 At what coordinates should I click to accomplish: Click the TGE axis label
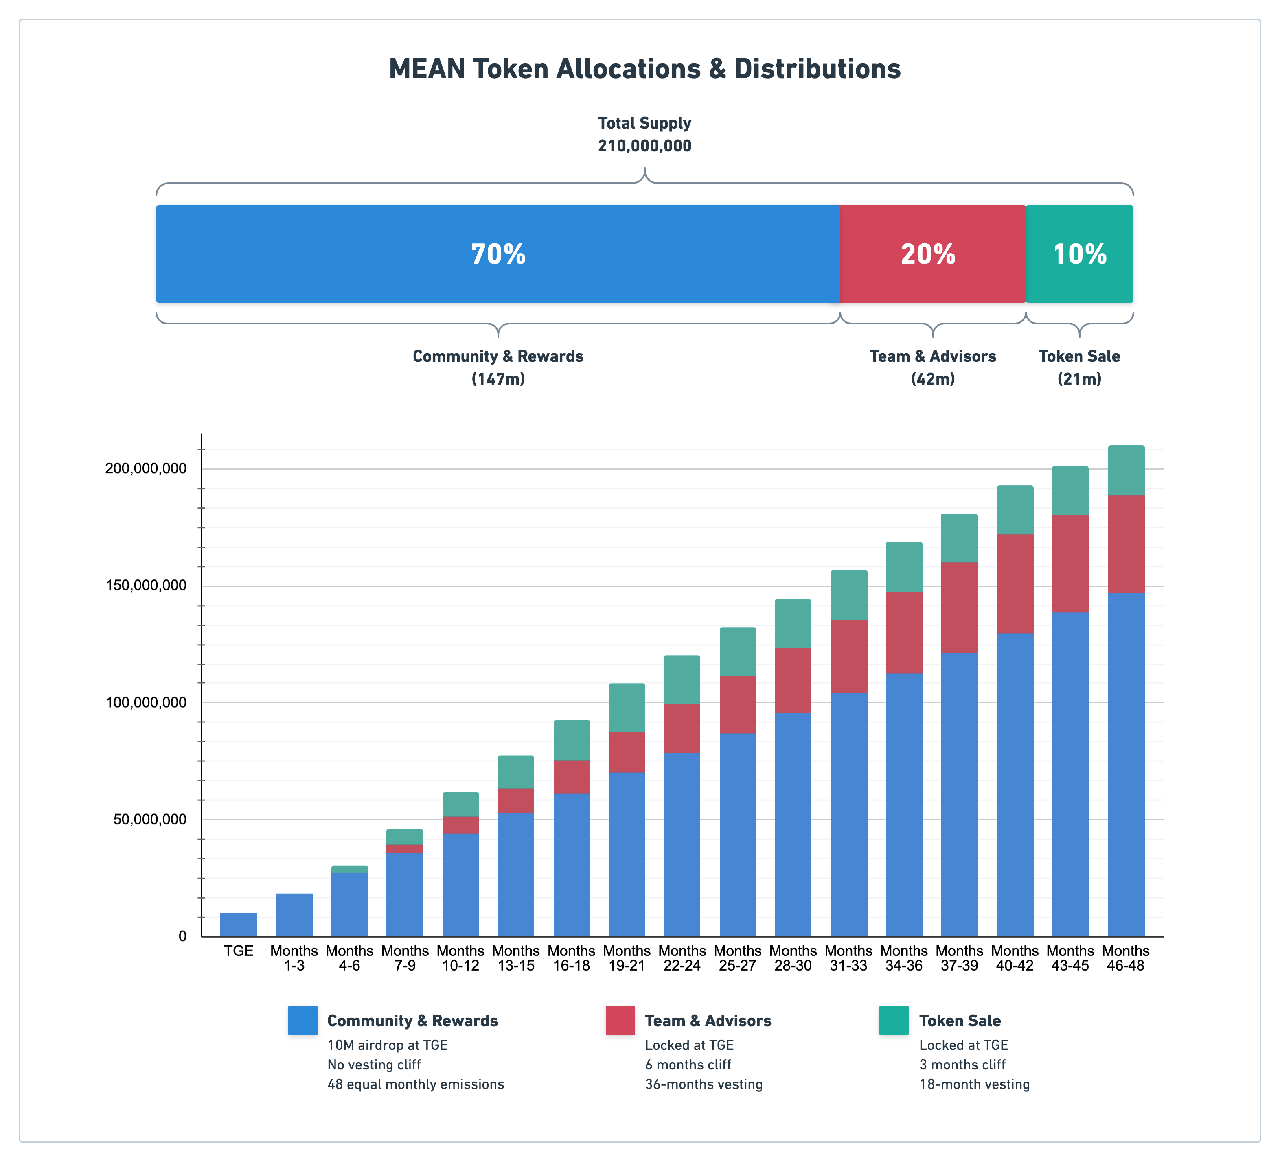click(x=239, y=951)
